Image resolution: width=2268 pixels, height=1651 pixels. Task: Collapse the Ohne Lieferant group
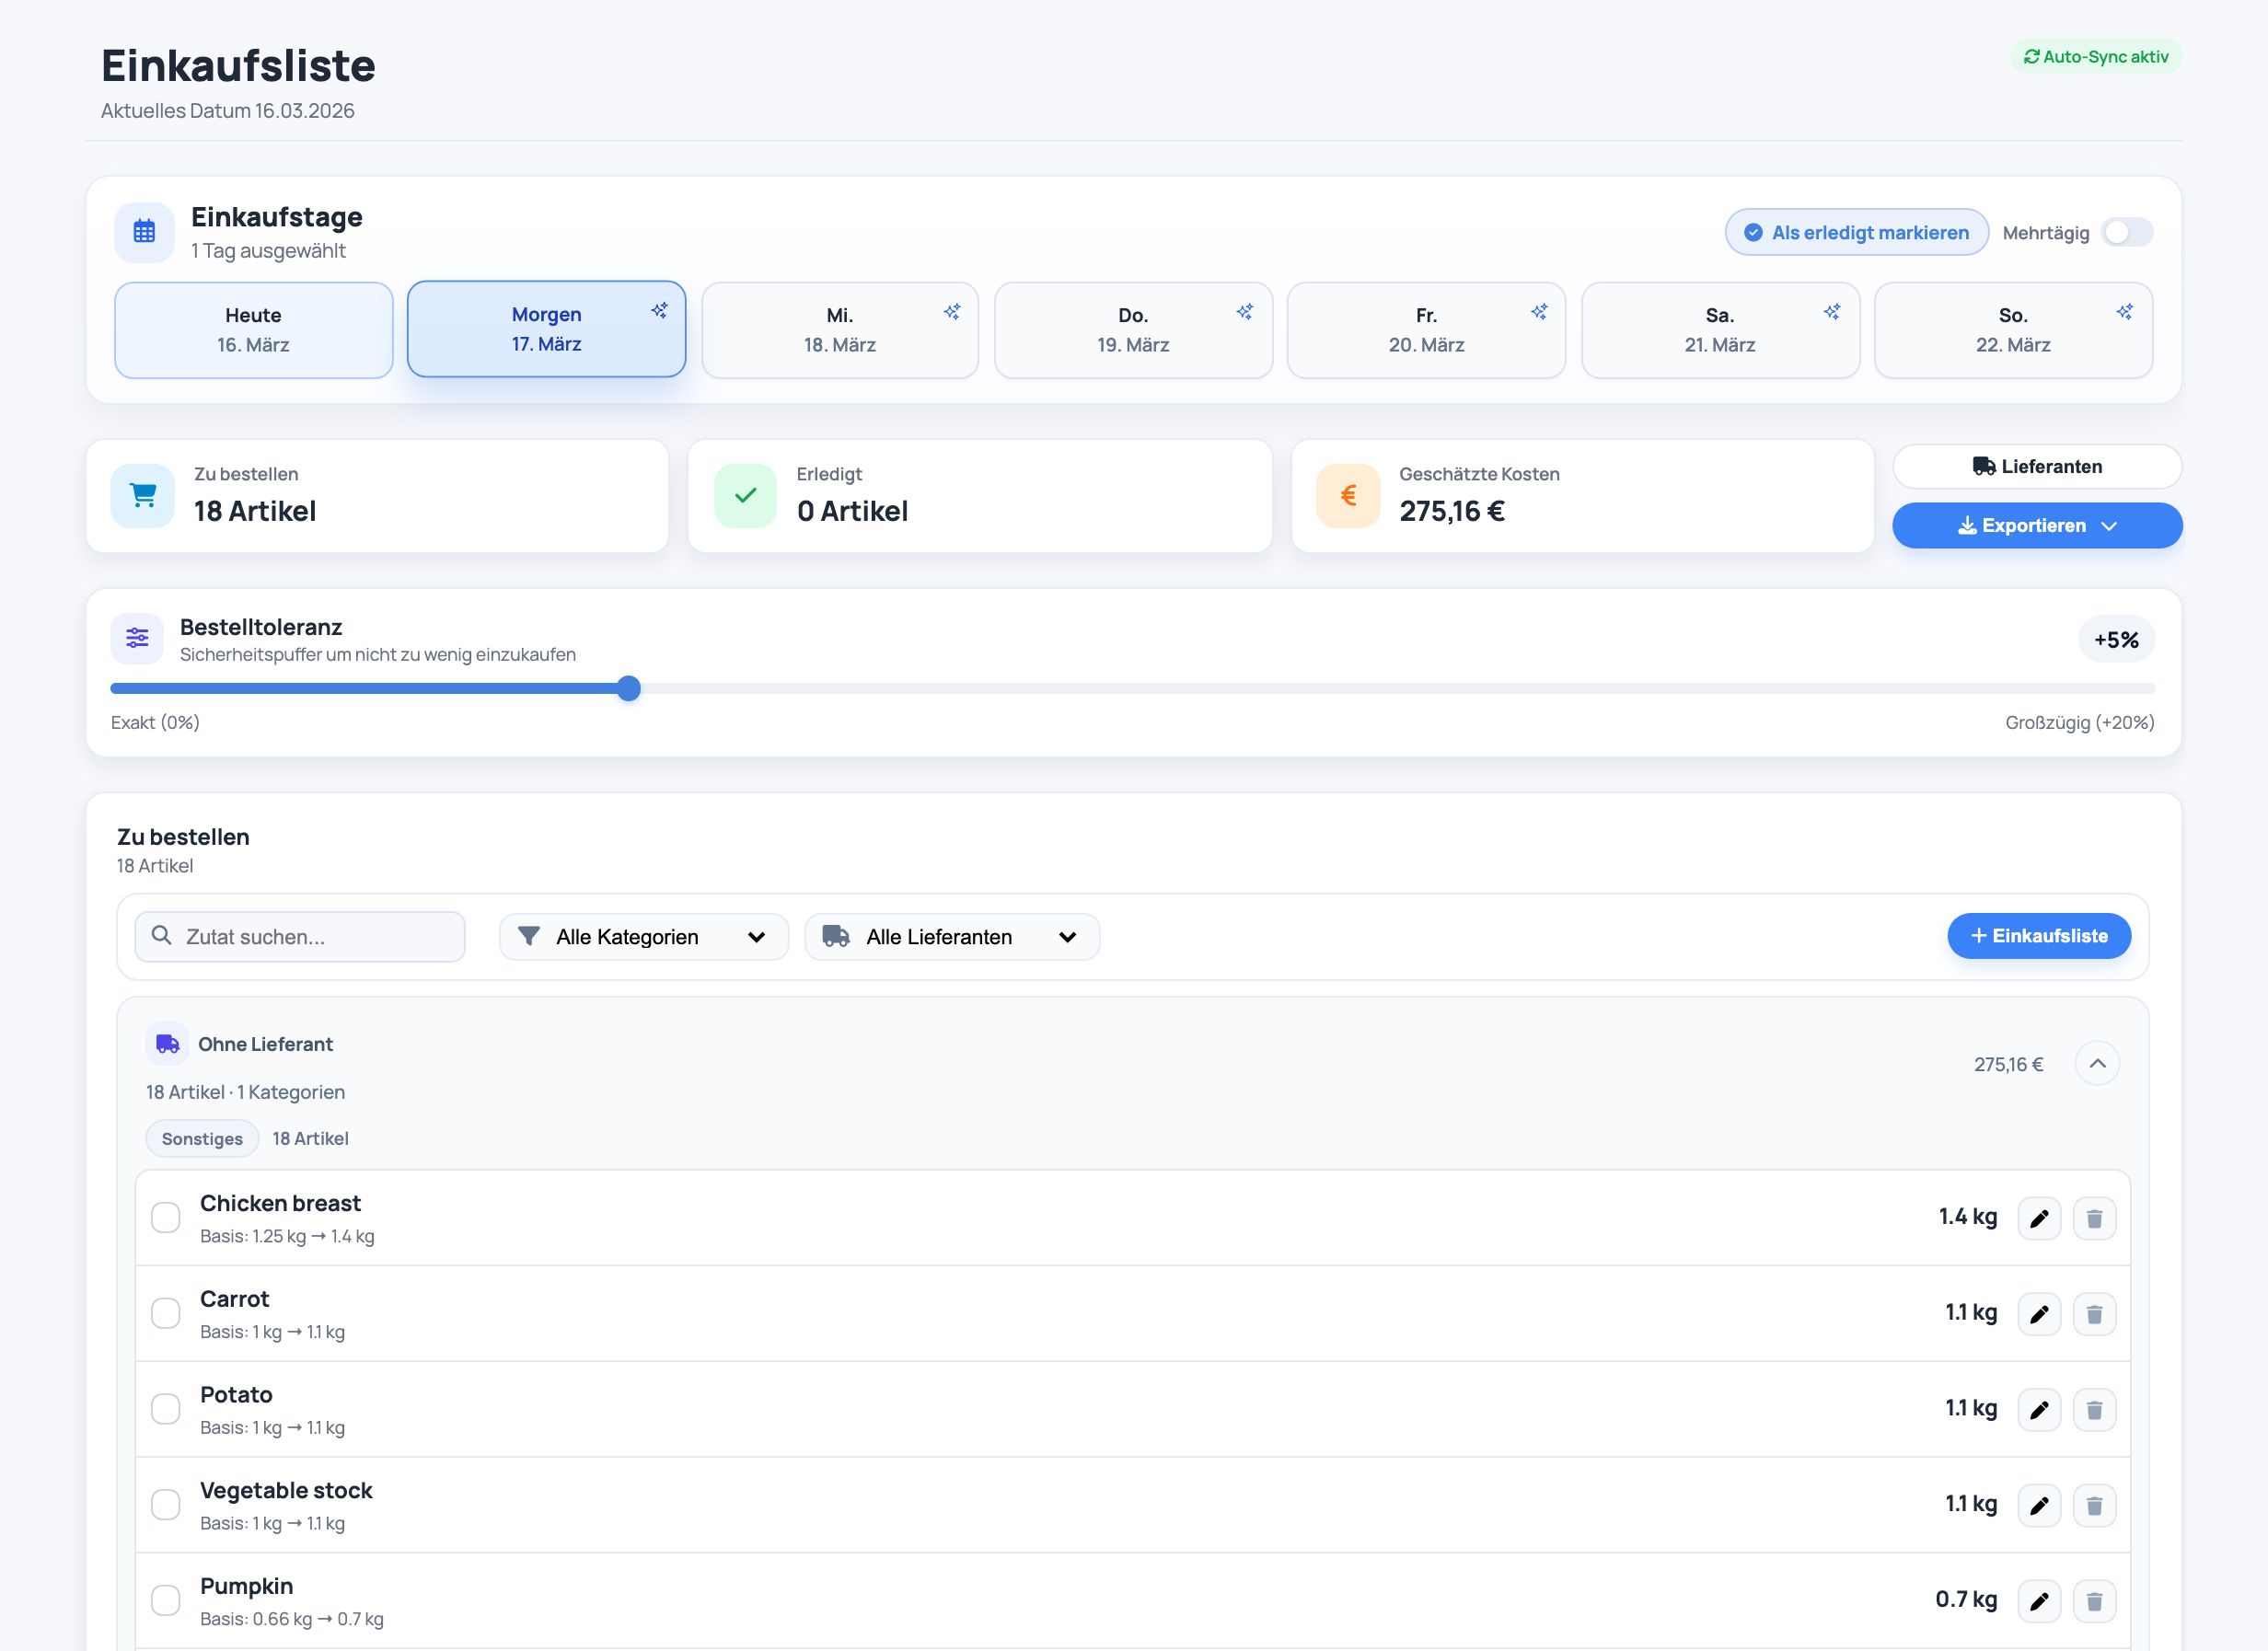pos(2097,1063)
